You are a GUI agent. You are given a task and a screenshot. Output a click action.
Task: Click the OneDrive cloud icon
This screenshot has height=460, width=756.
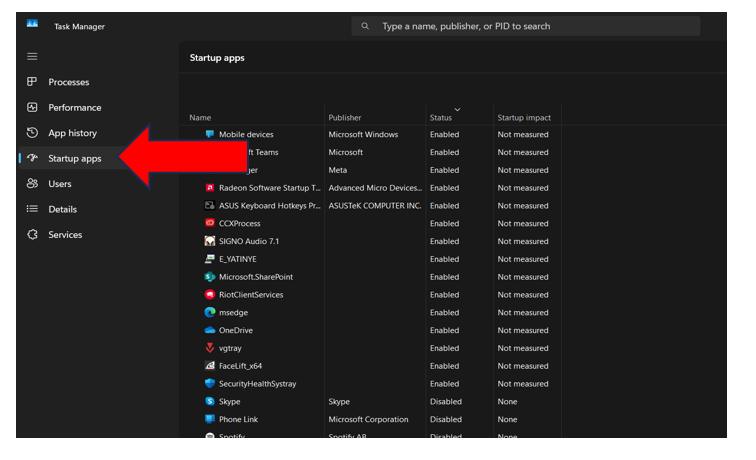[210, 330]
